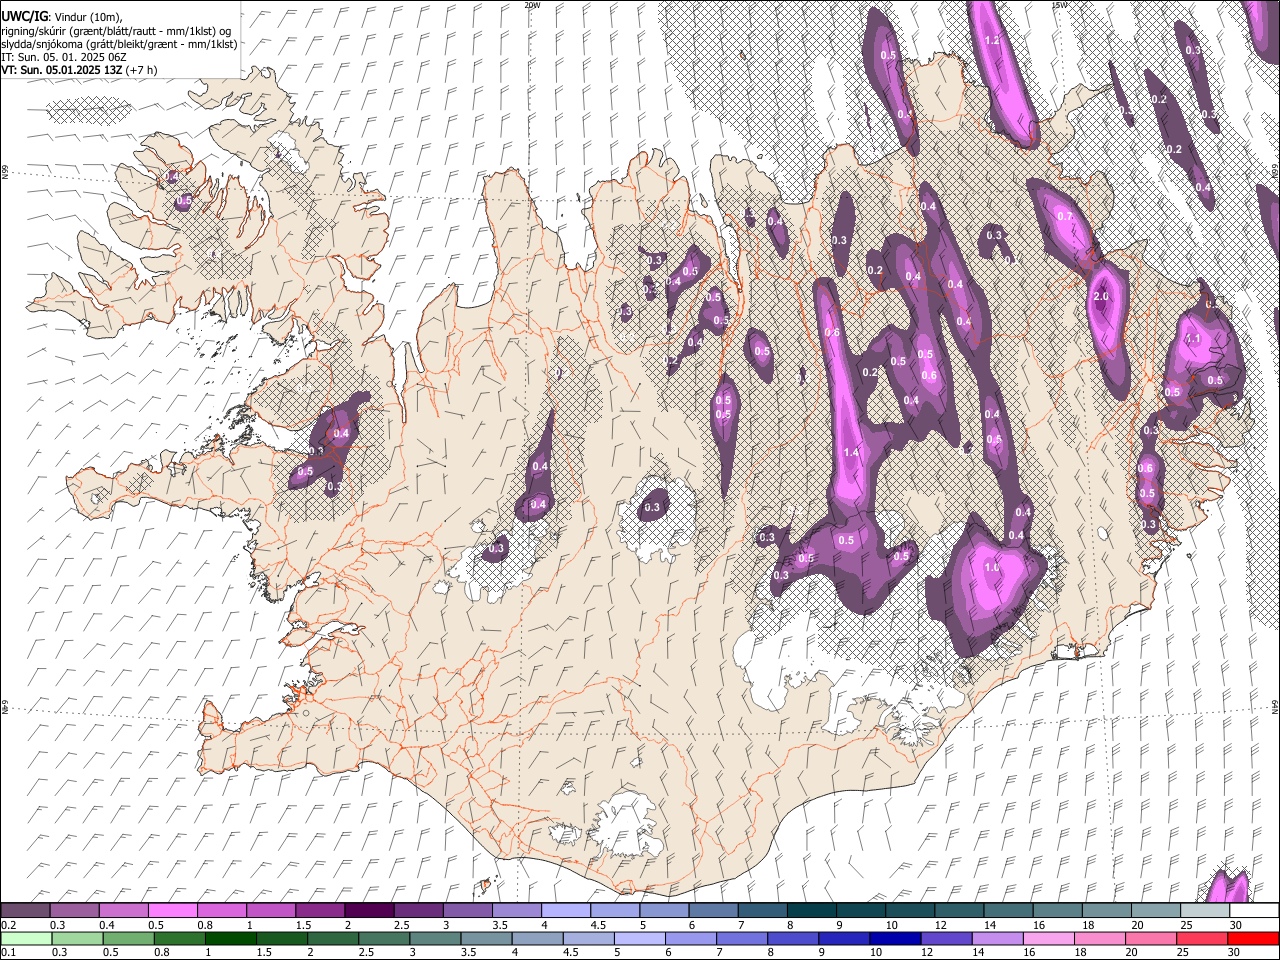This screenshot has height=960, width=1280.
Task: Click the '2.0' precipitation value on the map
Action: point(1102,297)
